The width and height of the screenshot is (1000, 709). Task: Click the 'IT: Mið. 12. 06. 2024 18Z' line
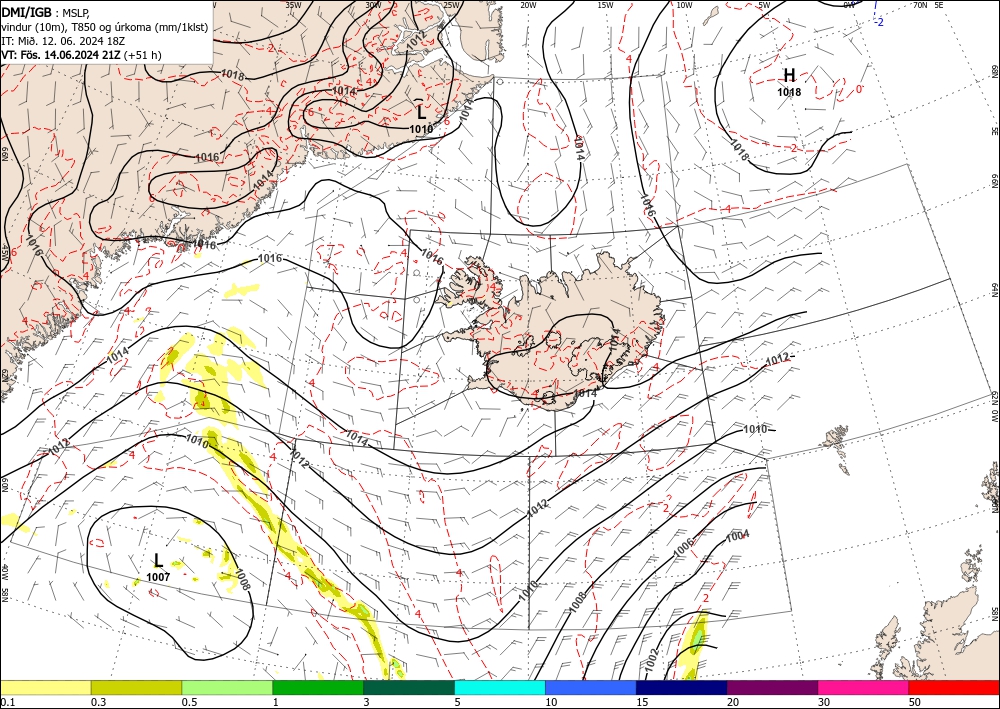[x=62, y=41]
